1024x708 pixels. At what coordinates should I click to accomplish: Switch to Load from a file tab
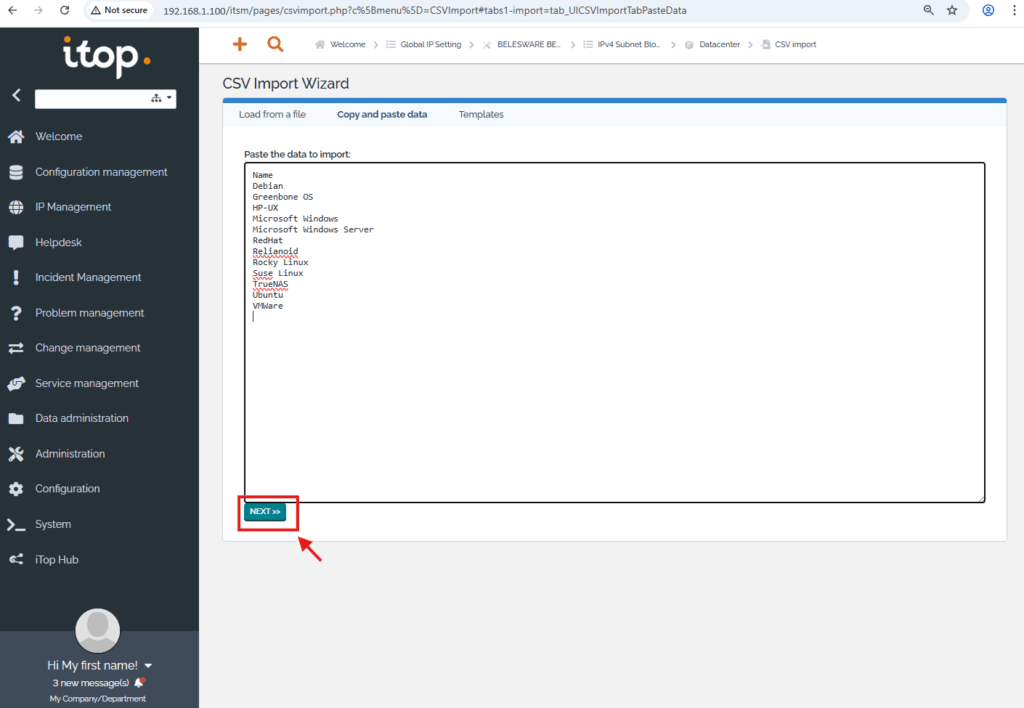point(272,115)
